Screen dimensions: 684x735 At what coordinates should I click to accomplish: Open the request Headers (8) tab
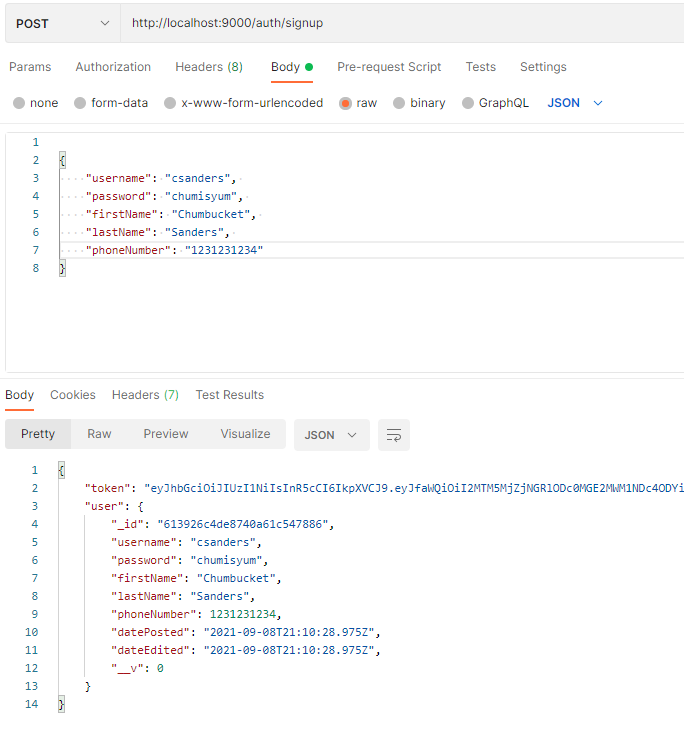click(x=209, y=67)
